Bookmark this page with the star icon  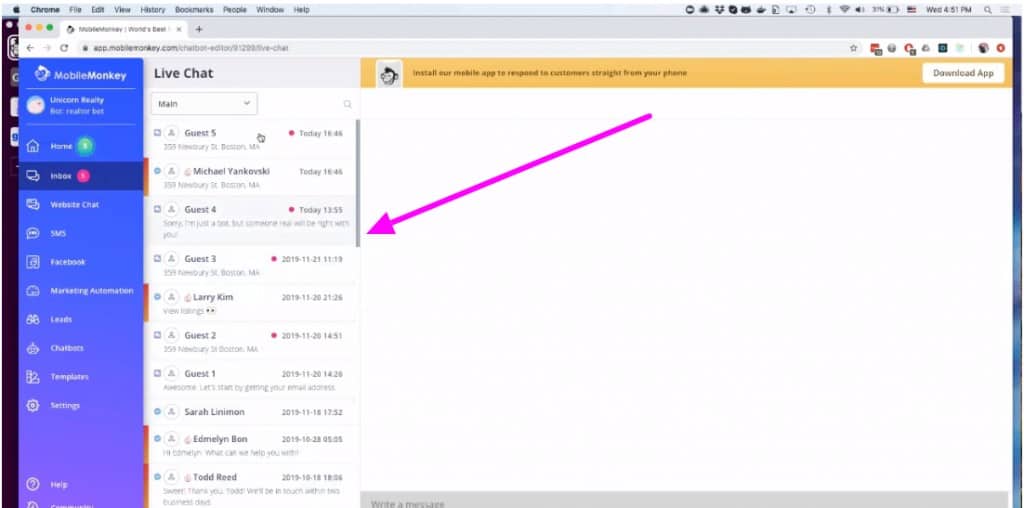click(853, 48)
